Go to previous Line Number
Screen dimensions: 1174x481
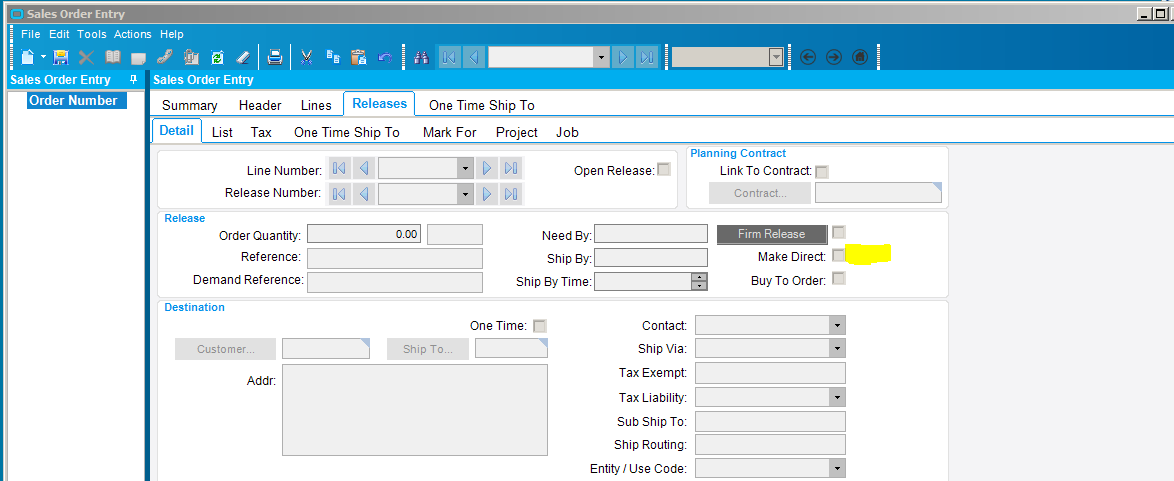click(x=364, y=169)
